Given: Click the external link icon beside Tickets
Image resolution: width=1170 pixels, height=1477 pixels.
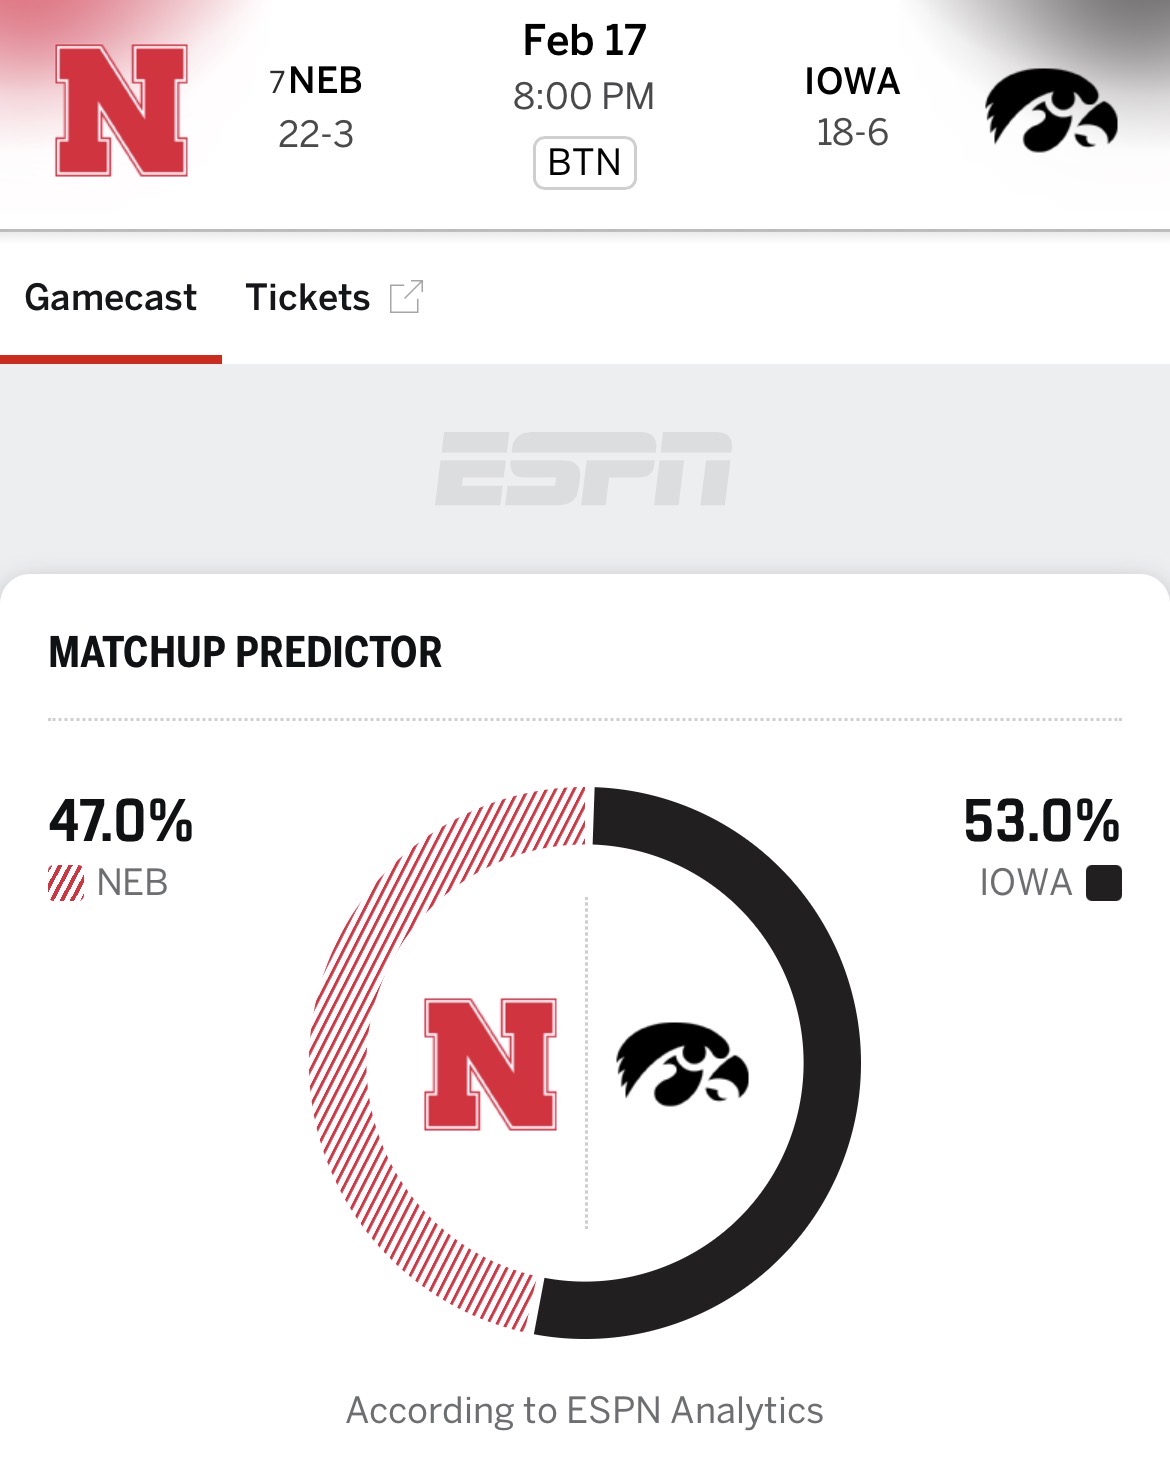Looking at the screenshot, I should point(406,297).
